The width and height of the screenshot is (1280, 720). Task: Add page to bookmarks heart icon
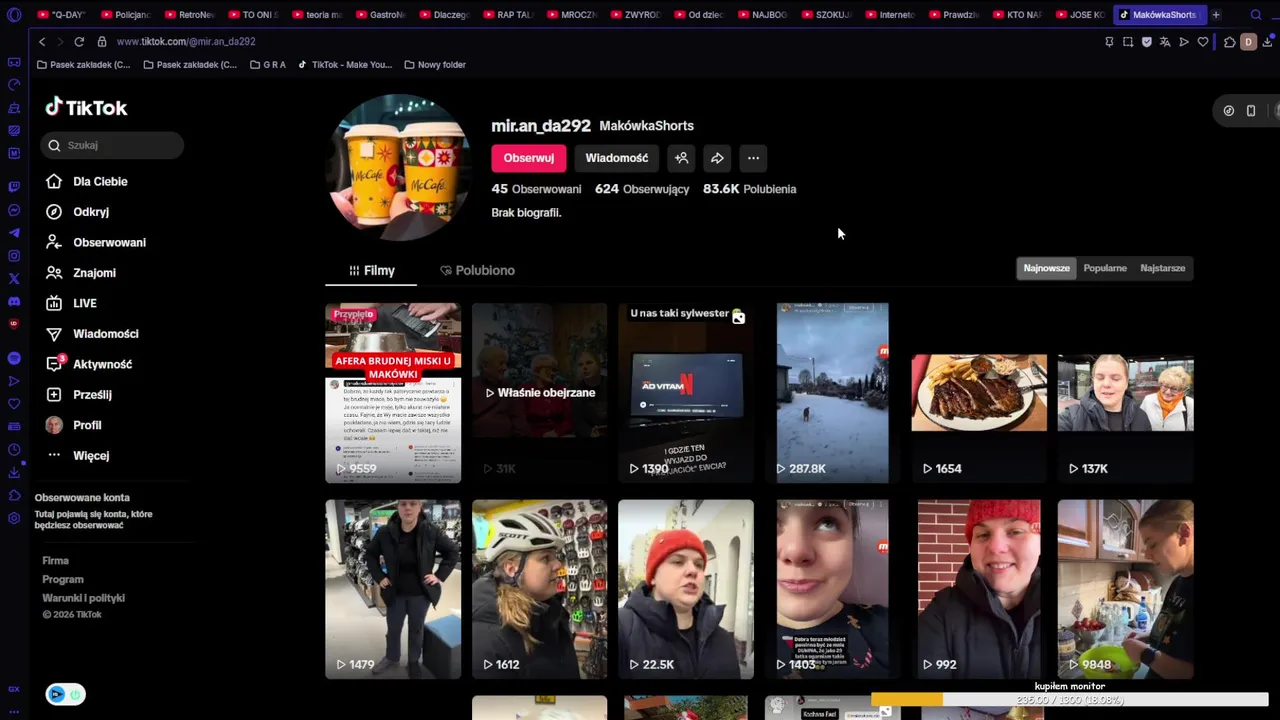pos(1203,42)
